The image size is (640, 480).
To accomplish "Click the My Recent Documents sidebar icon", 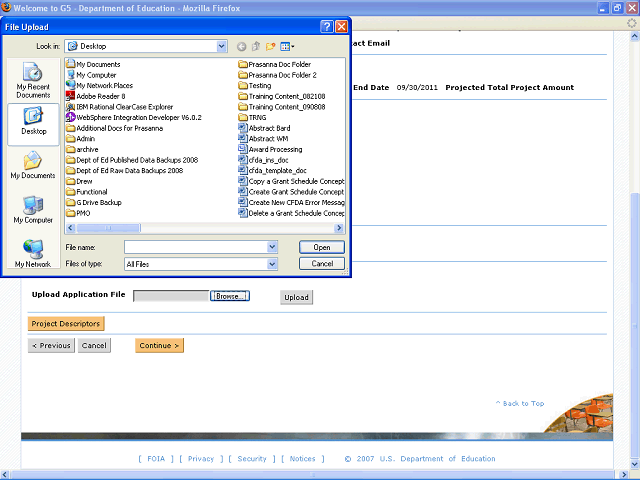I will click(x=33, y=80).
